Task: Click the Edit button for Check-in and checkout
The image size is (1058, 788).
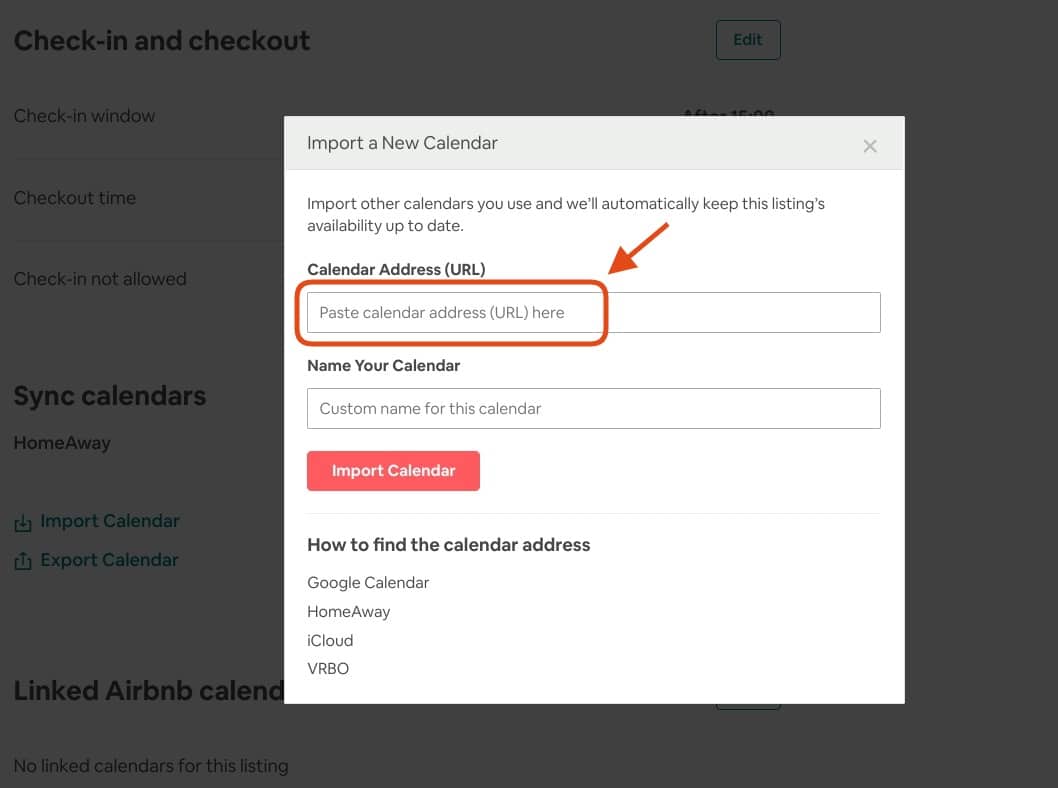Action: (747, 39)
